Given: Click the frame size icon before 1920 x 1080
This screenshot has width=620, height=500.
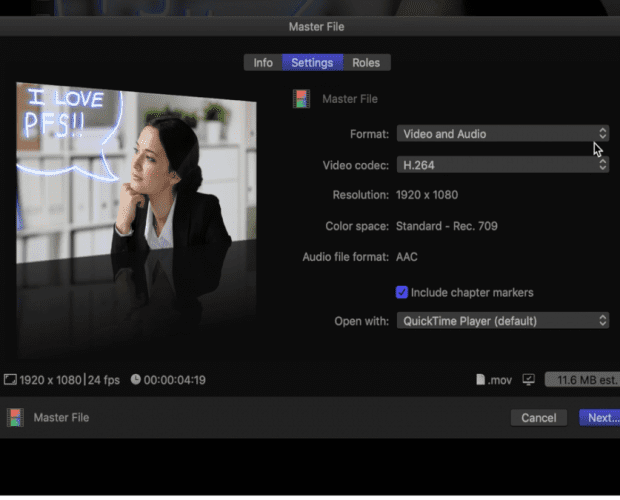Looking at the screenshot, I should click(10, 380).
